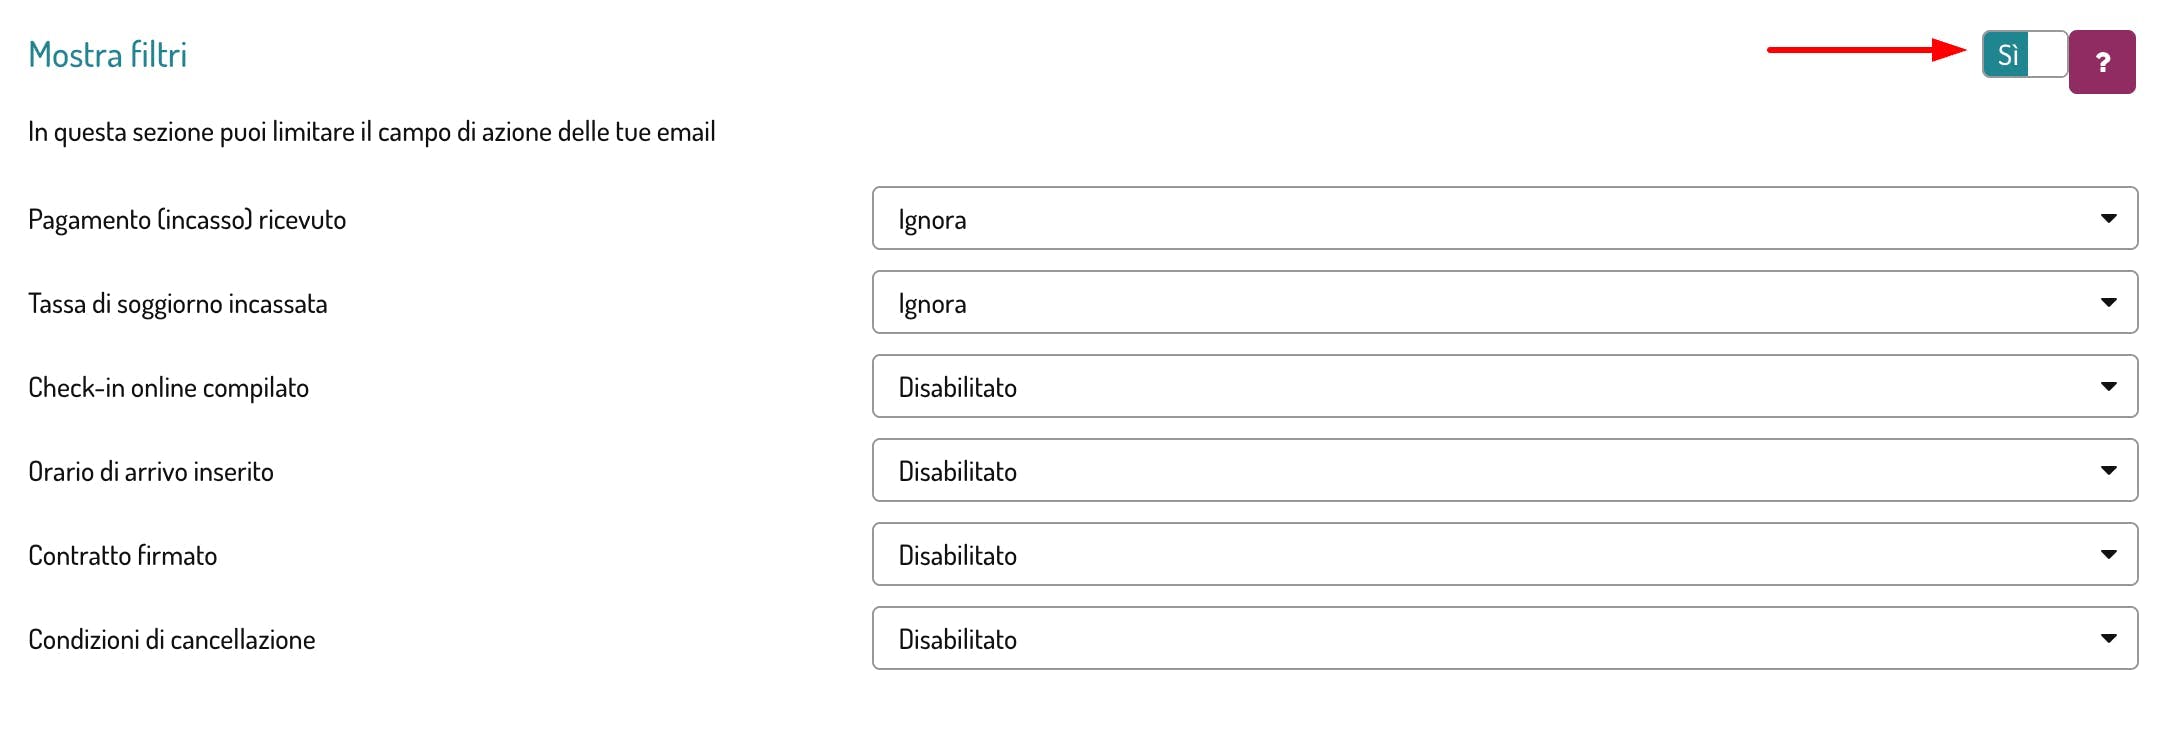Open the Check-in online compilato dropdown
The width and height of the screenshot is (2166, 742).
click(x=1504, y=386)
